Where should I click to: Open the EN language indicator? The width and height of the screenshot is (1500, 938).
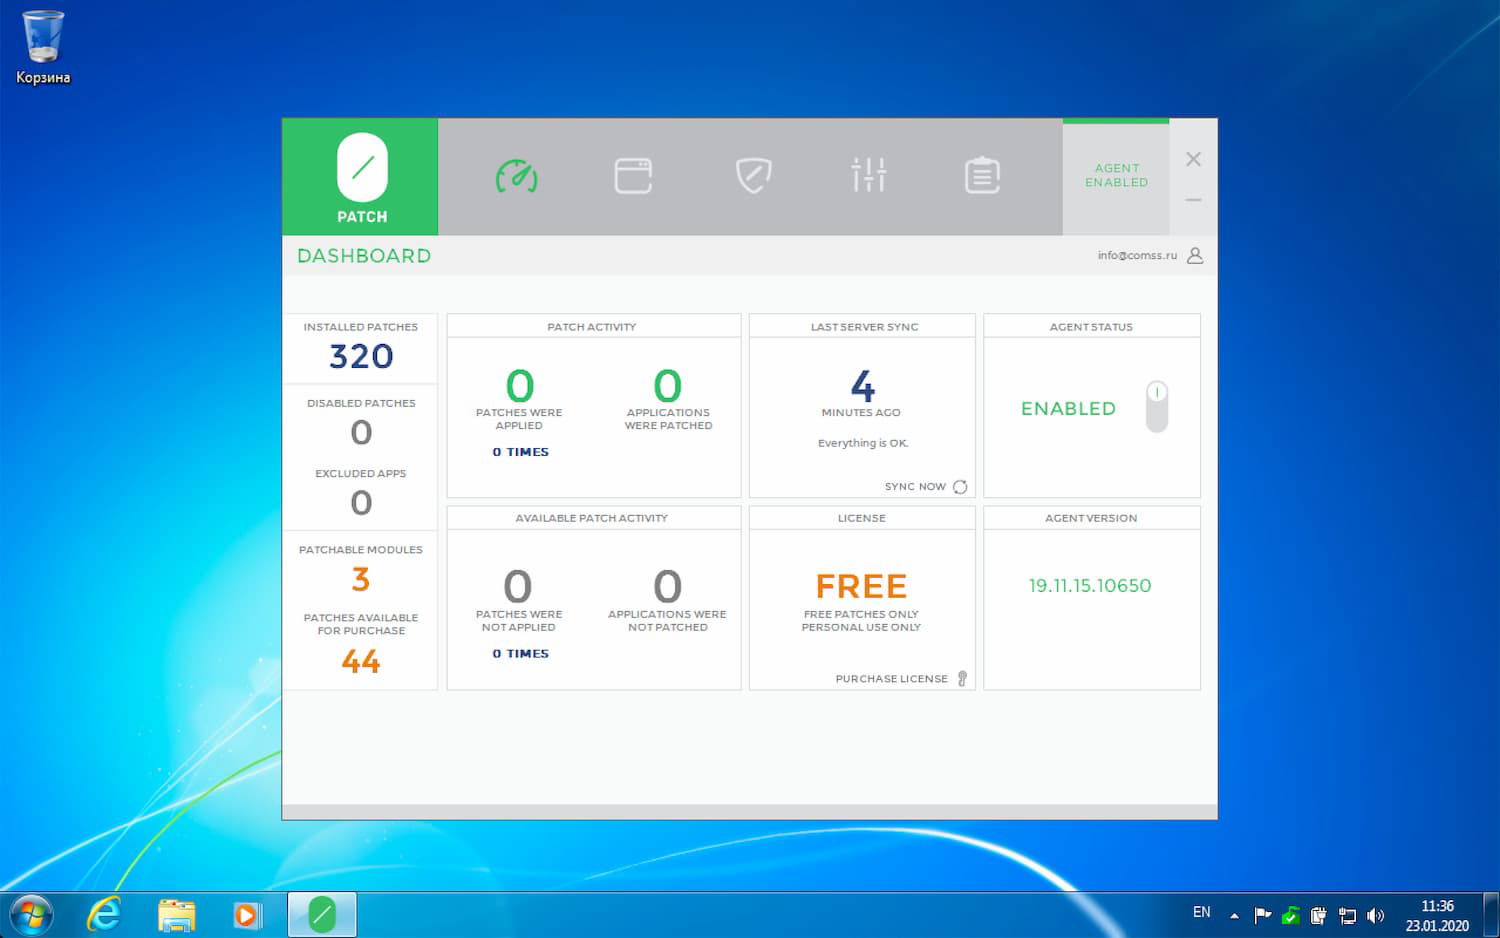[x=1202, y=913]
